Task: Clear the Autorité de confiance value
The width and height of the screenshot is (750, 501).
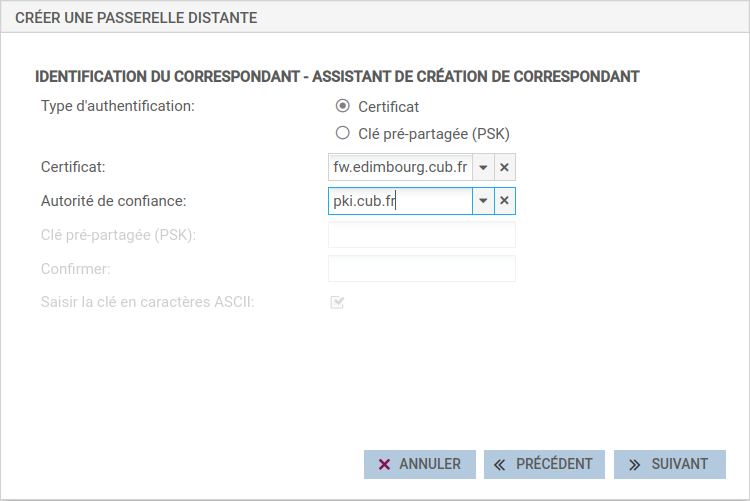Action: (505, 201)
